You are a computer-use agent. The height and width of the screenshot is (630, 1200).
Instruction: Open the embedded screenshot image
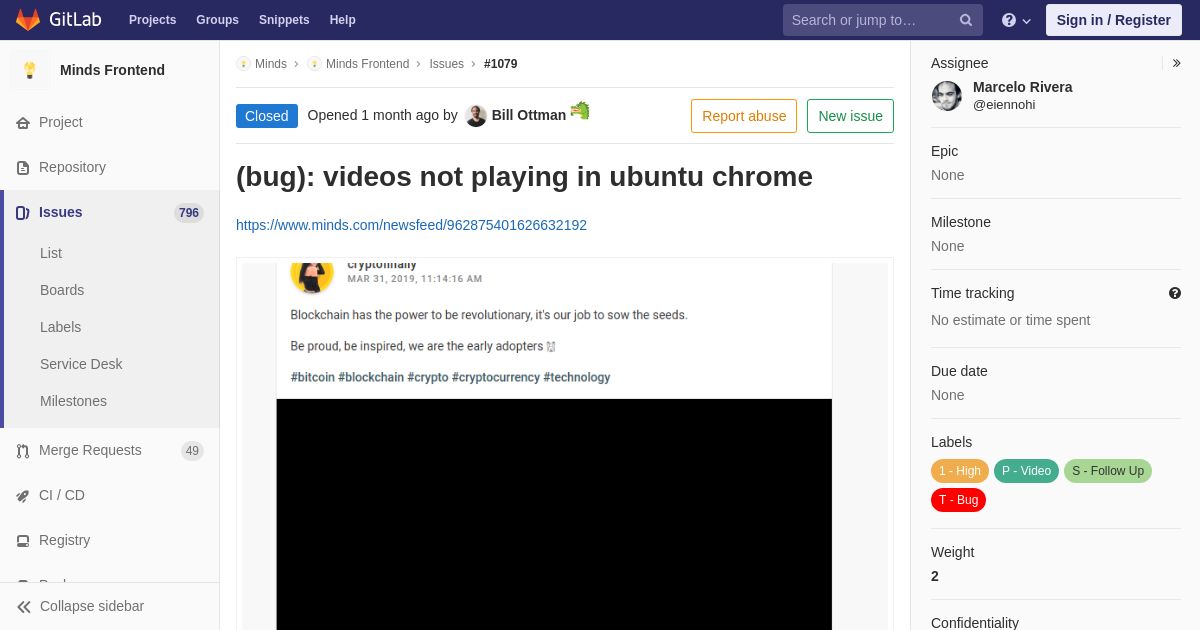(565, 445)
